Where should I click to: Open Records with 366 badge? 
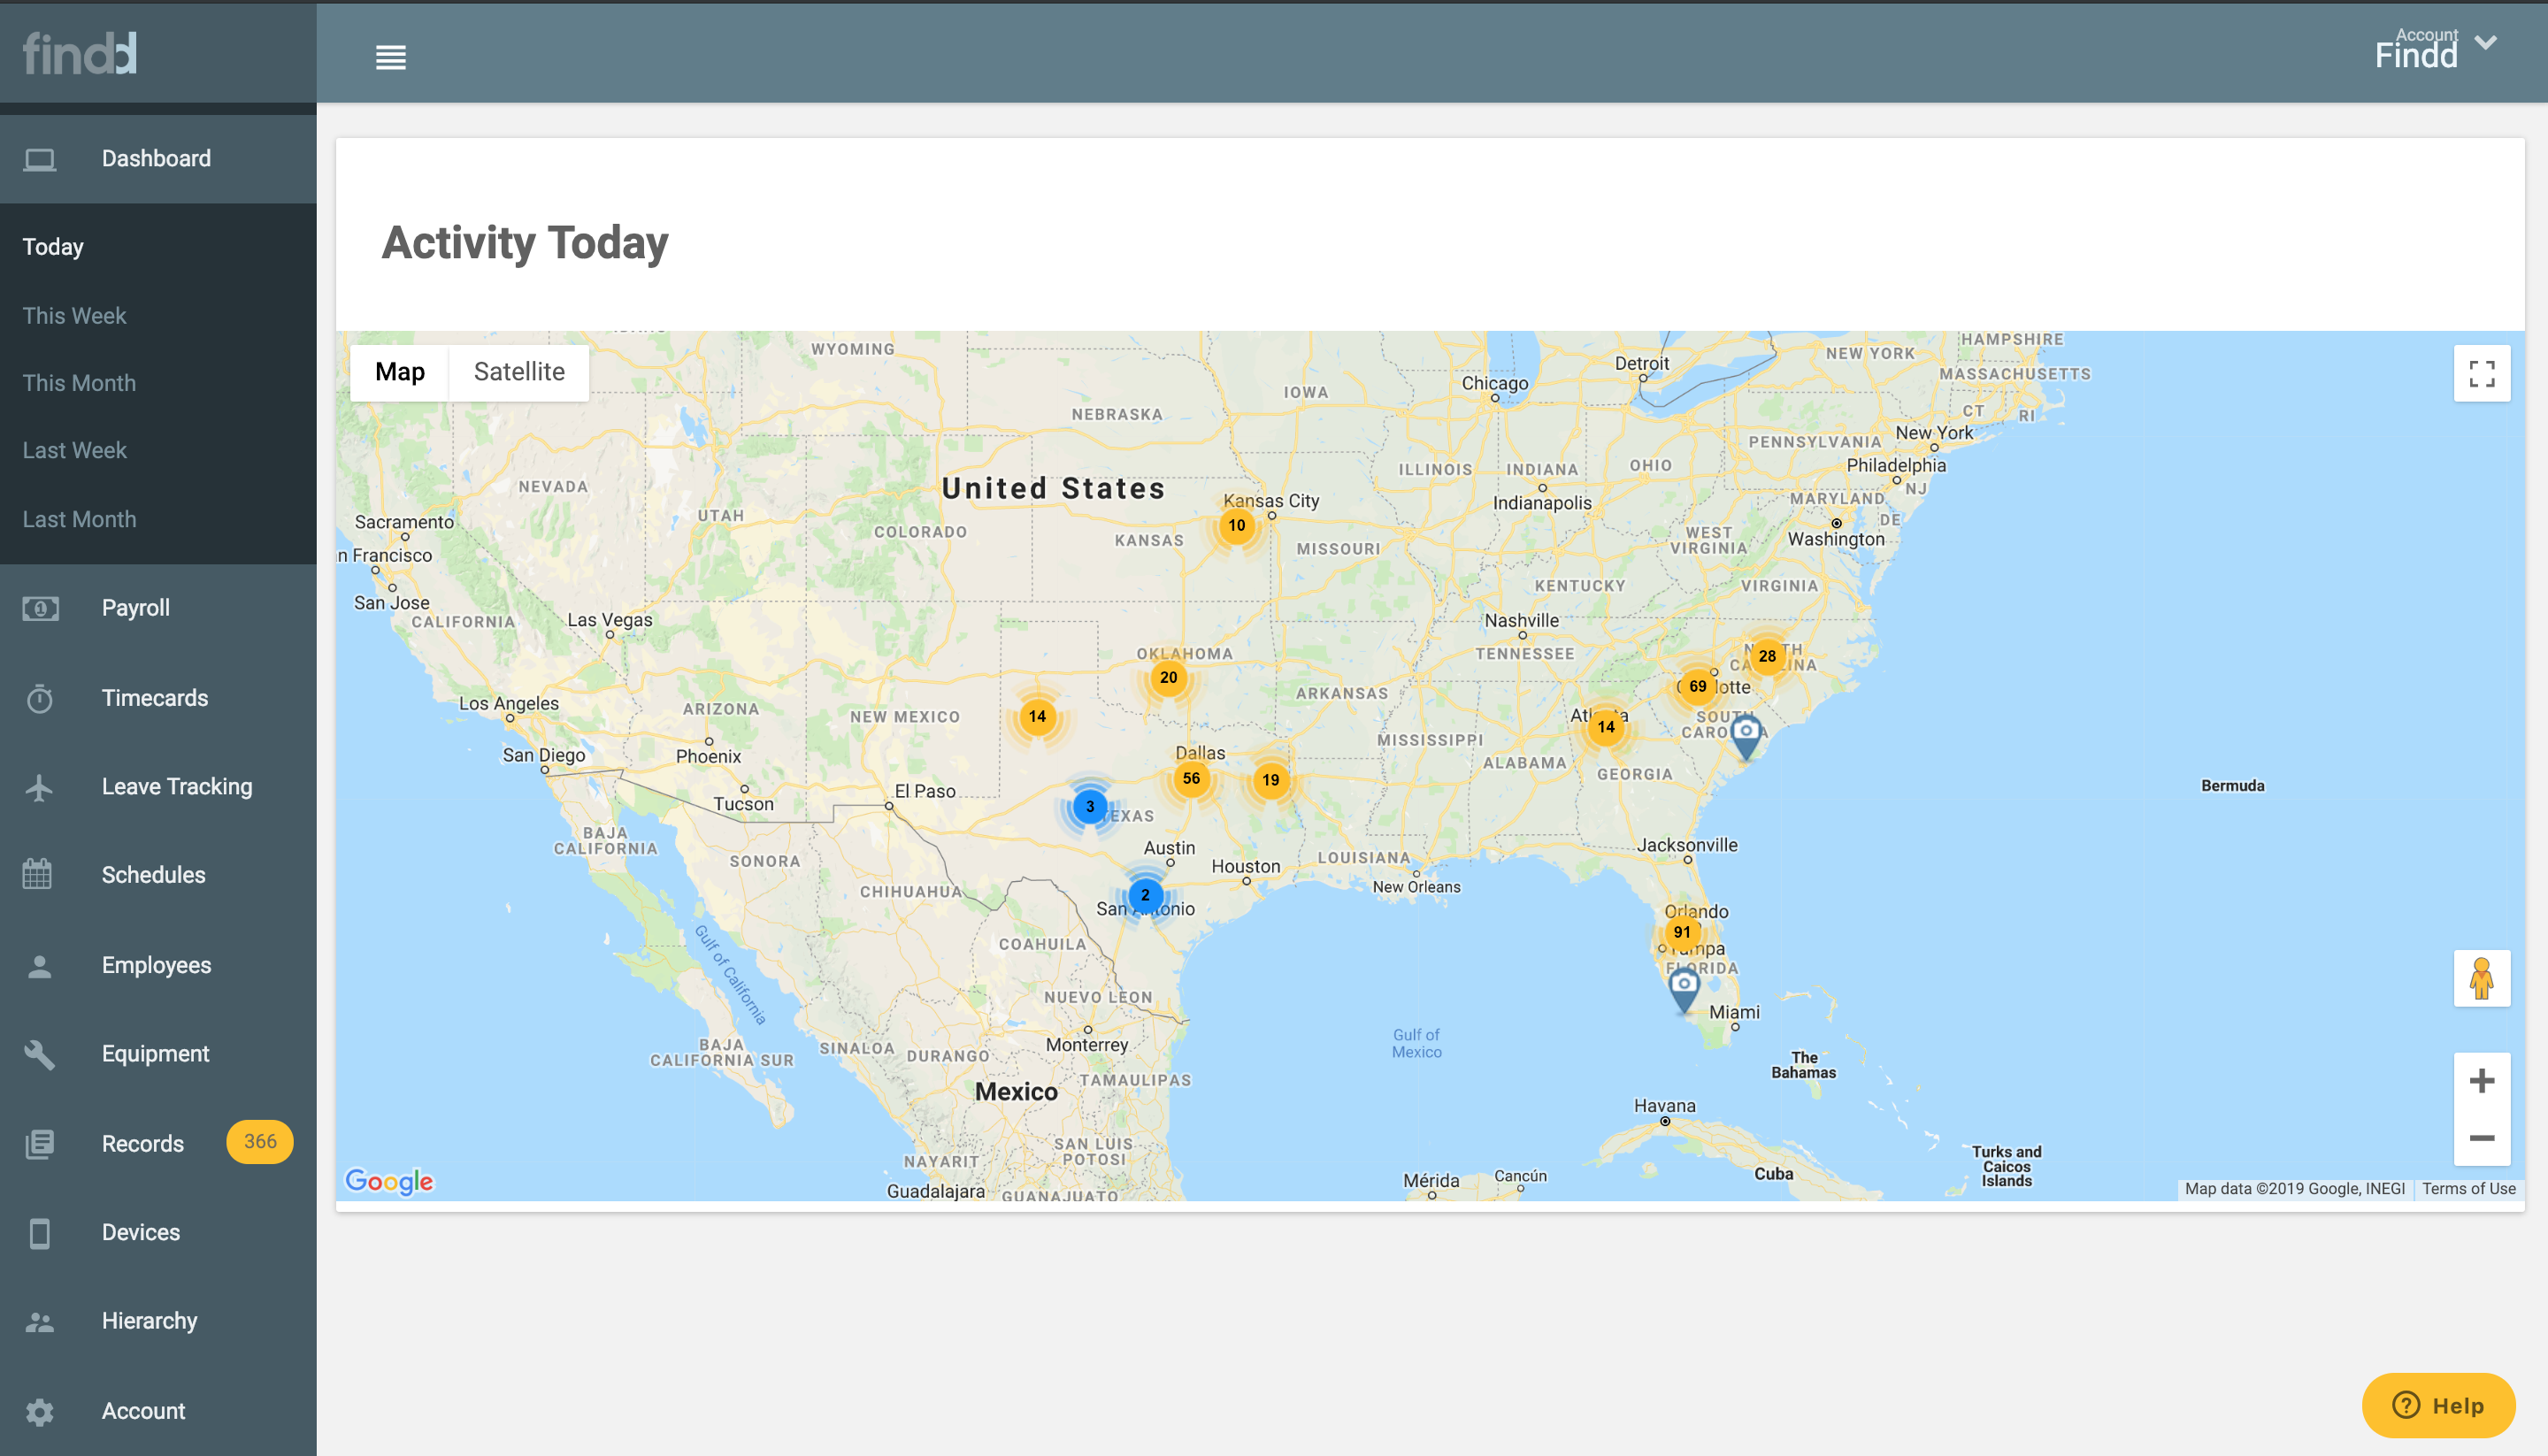(143, 1143)
